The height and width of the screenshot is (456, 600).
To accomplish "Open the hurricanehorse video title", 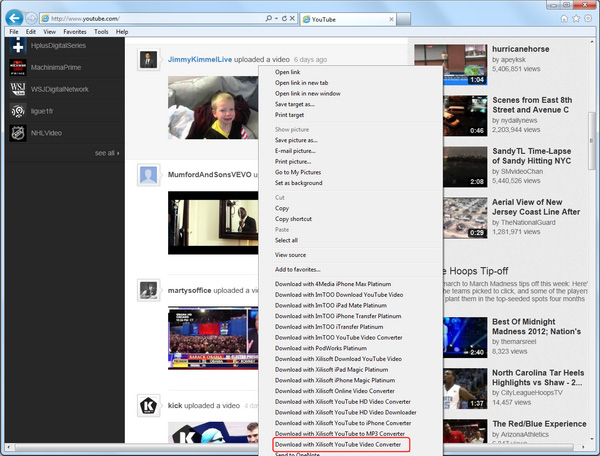I will click(520, 49).
